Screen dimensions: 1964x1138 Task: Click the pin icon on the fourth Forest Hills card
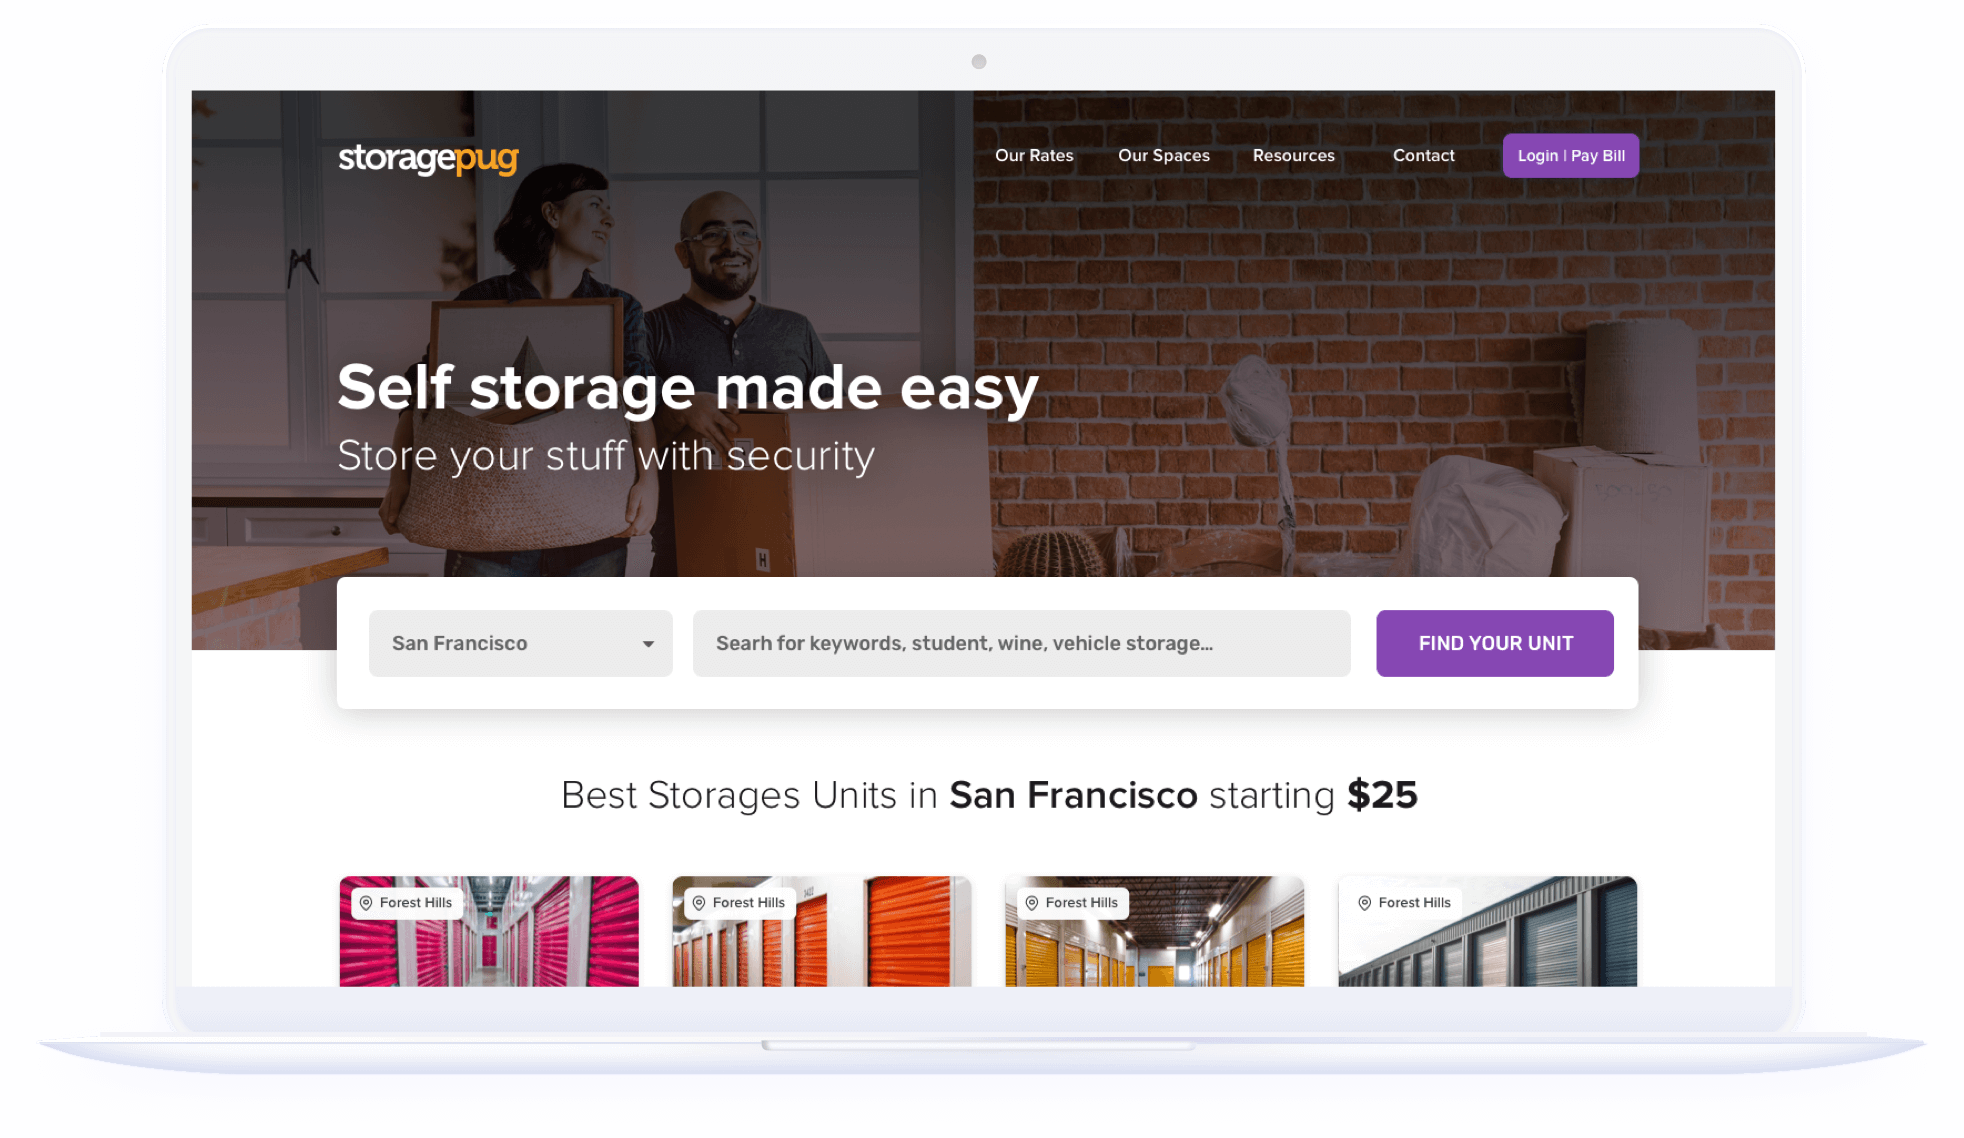pyautogui.click(x=1364, y=901)
